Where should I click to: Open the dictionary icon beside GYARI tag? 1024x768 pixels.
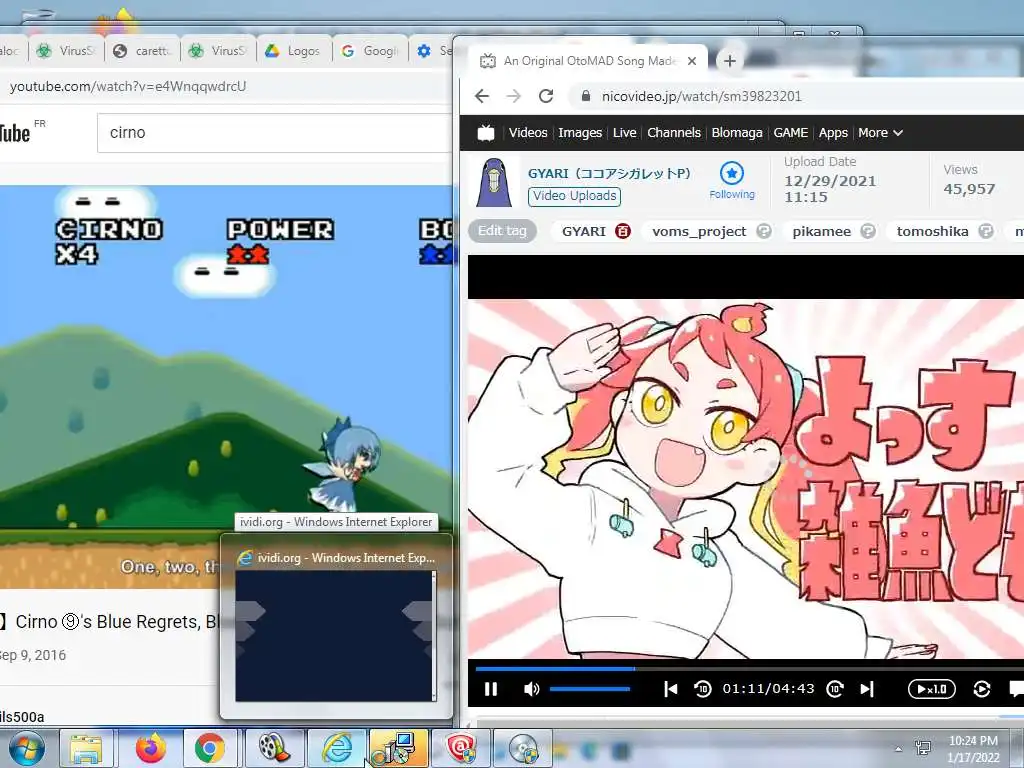click(623, 231)
